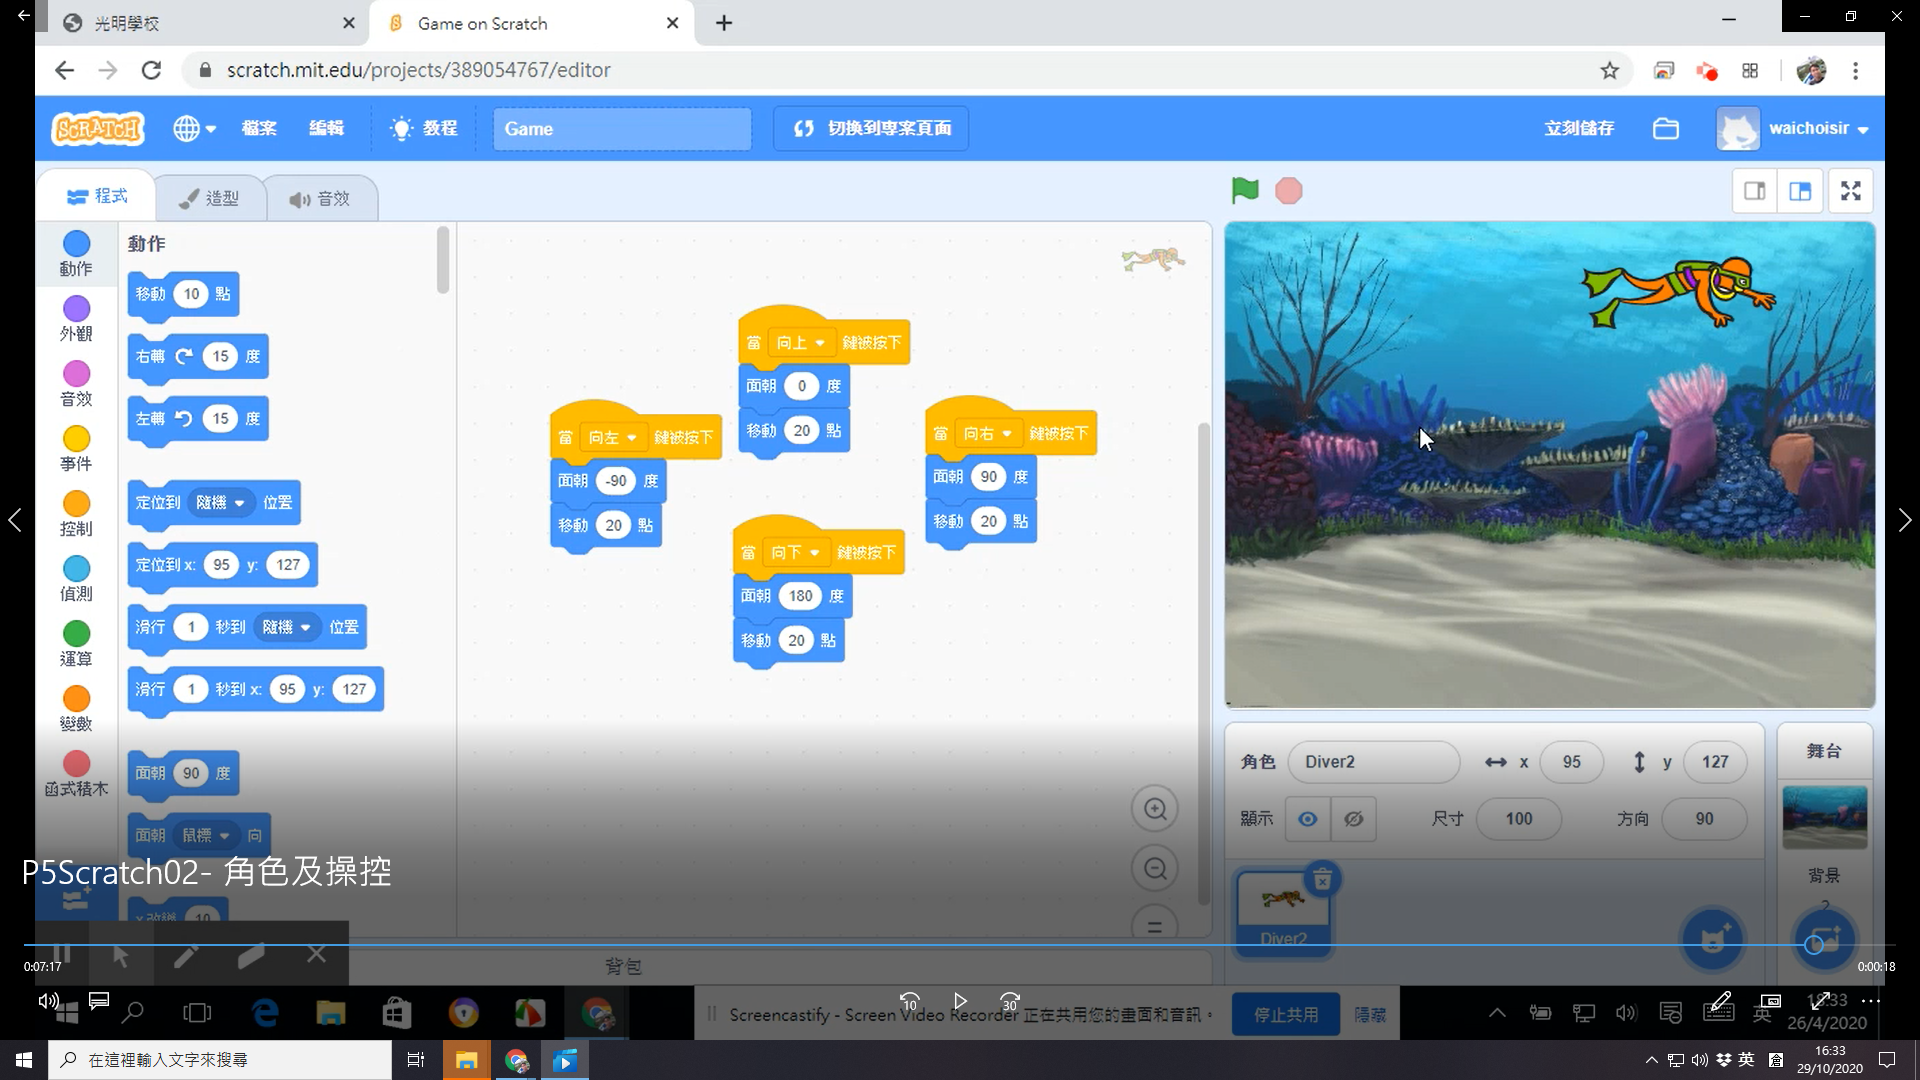The height and width of the screenshot is (1080, 1920).
Task: Select the 運算 operators category
Action: coord(76,644)
